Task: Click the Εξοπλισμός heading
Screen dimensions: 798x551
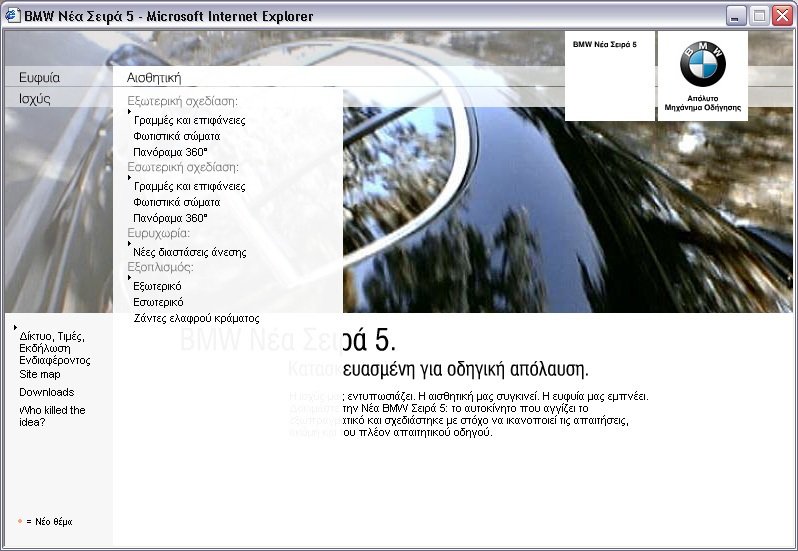Action: 160,267
